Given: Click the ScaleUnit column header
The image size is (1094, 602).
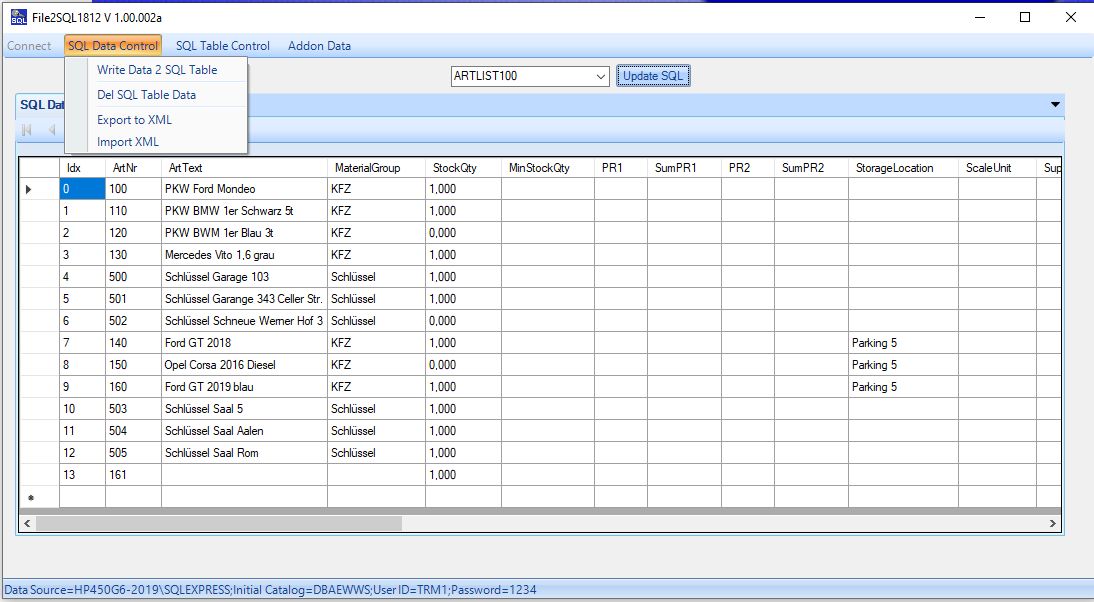Looking at the screenshot, I should (x=997, y=167).
